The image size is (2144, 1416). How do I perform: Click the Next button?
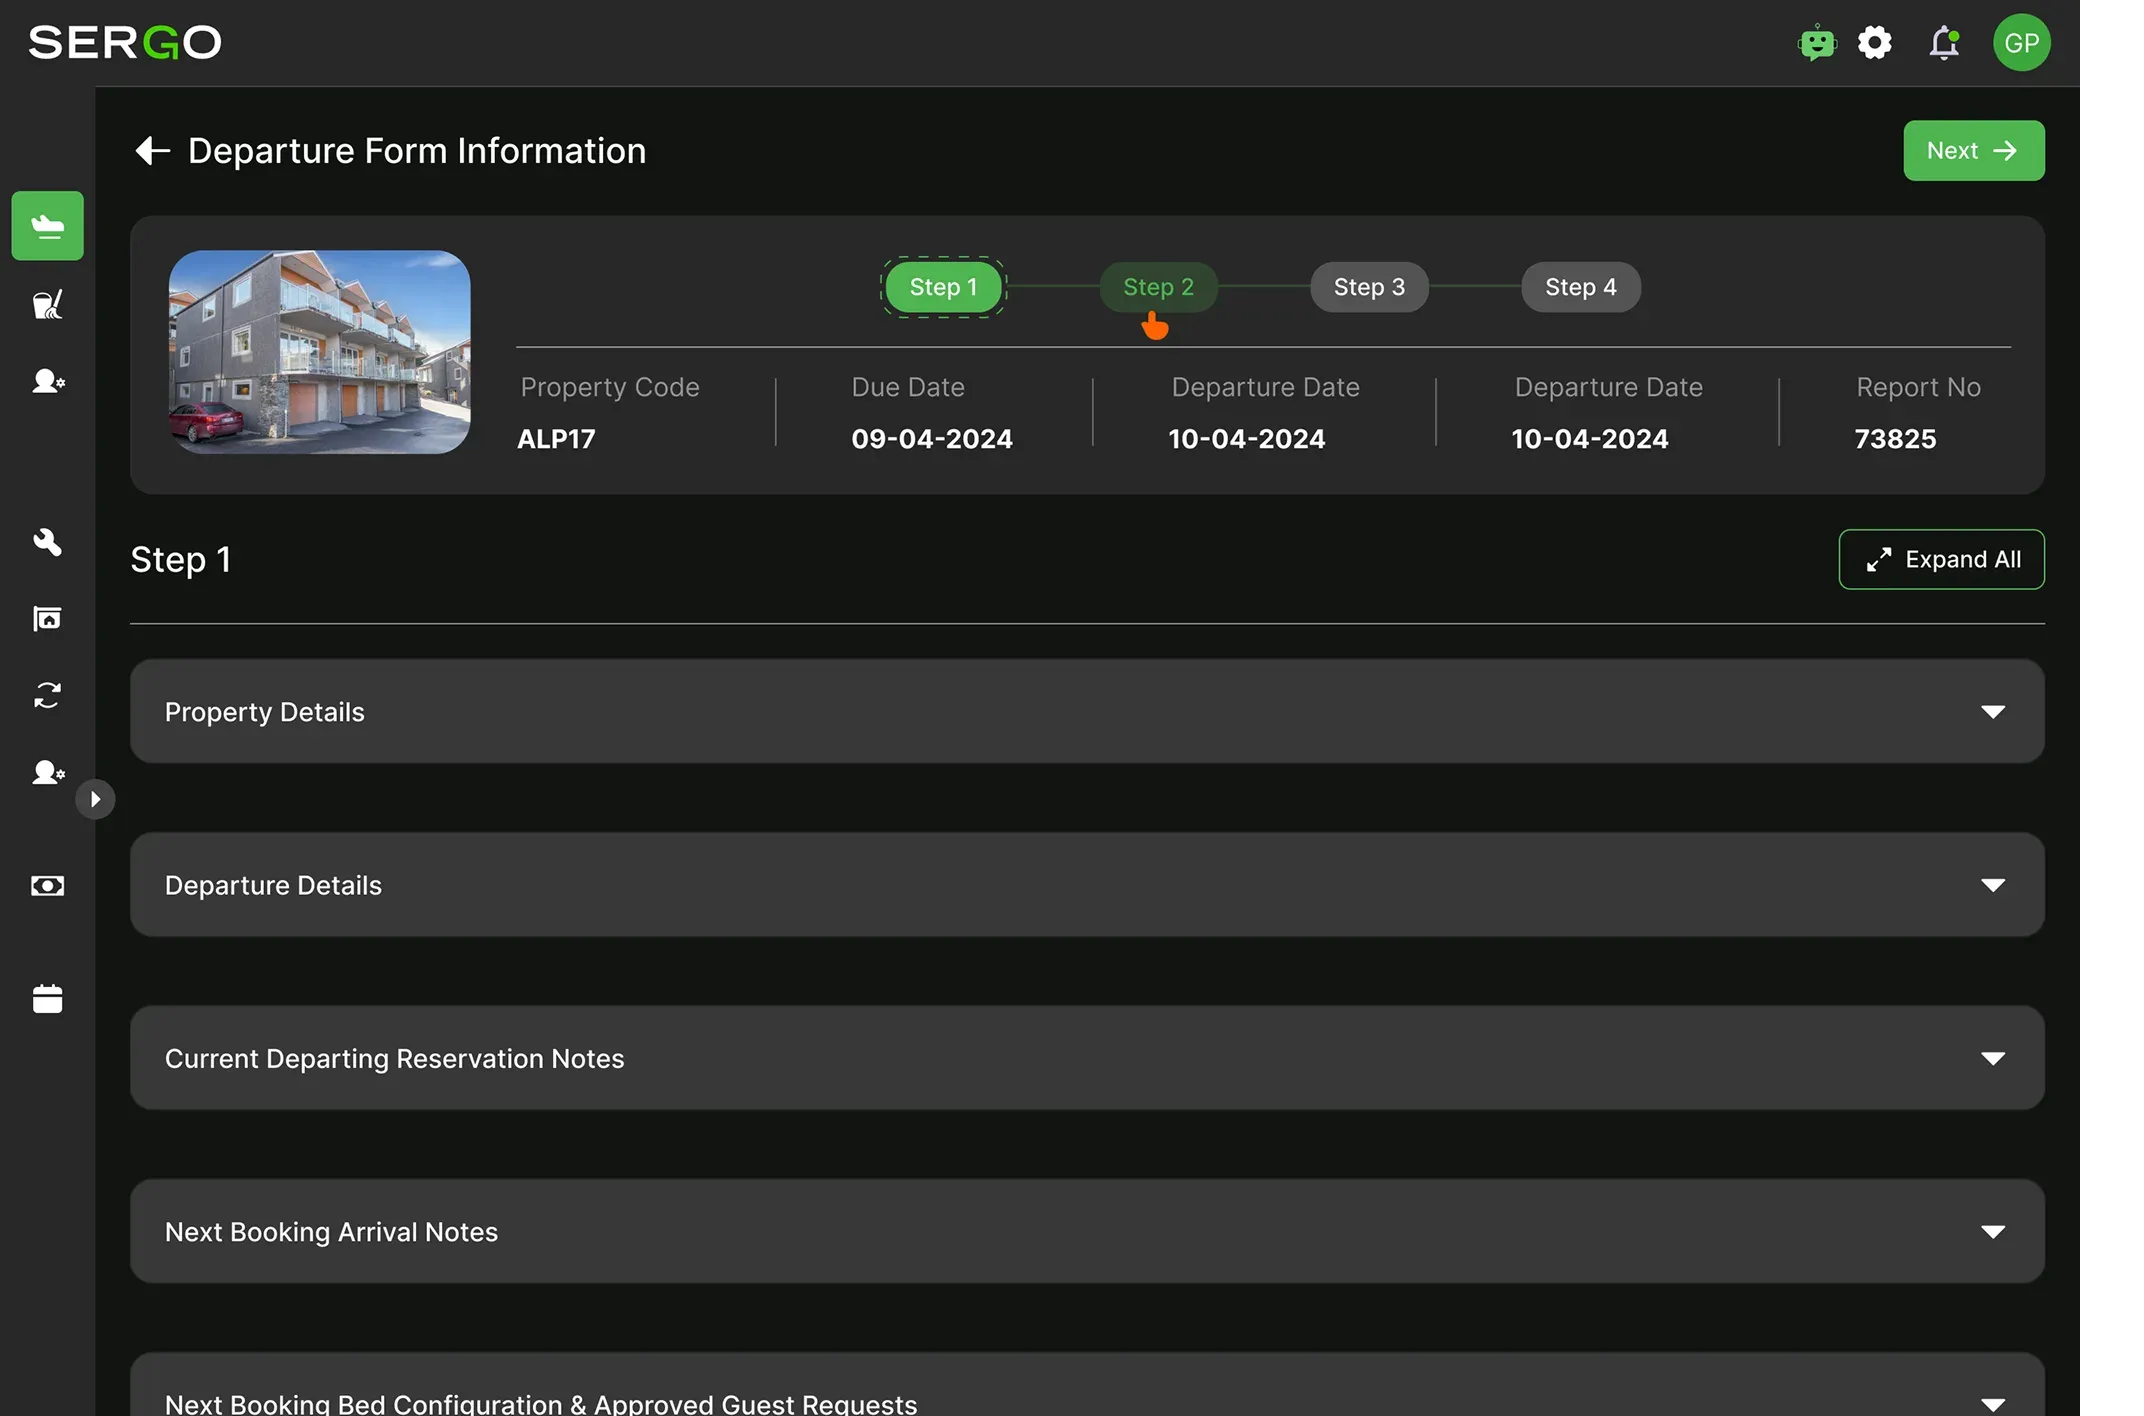point(1973,151)
